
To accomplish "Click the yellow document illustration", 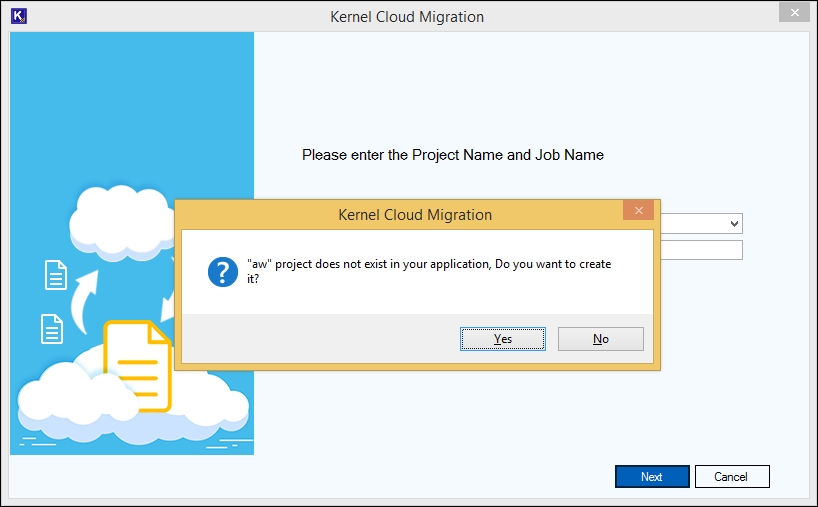I will pyautogui.click(x=138, y=366).
